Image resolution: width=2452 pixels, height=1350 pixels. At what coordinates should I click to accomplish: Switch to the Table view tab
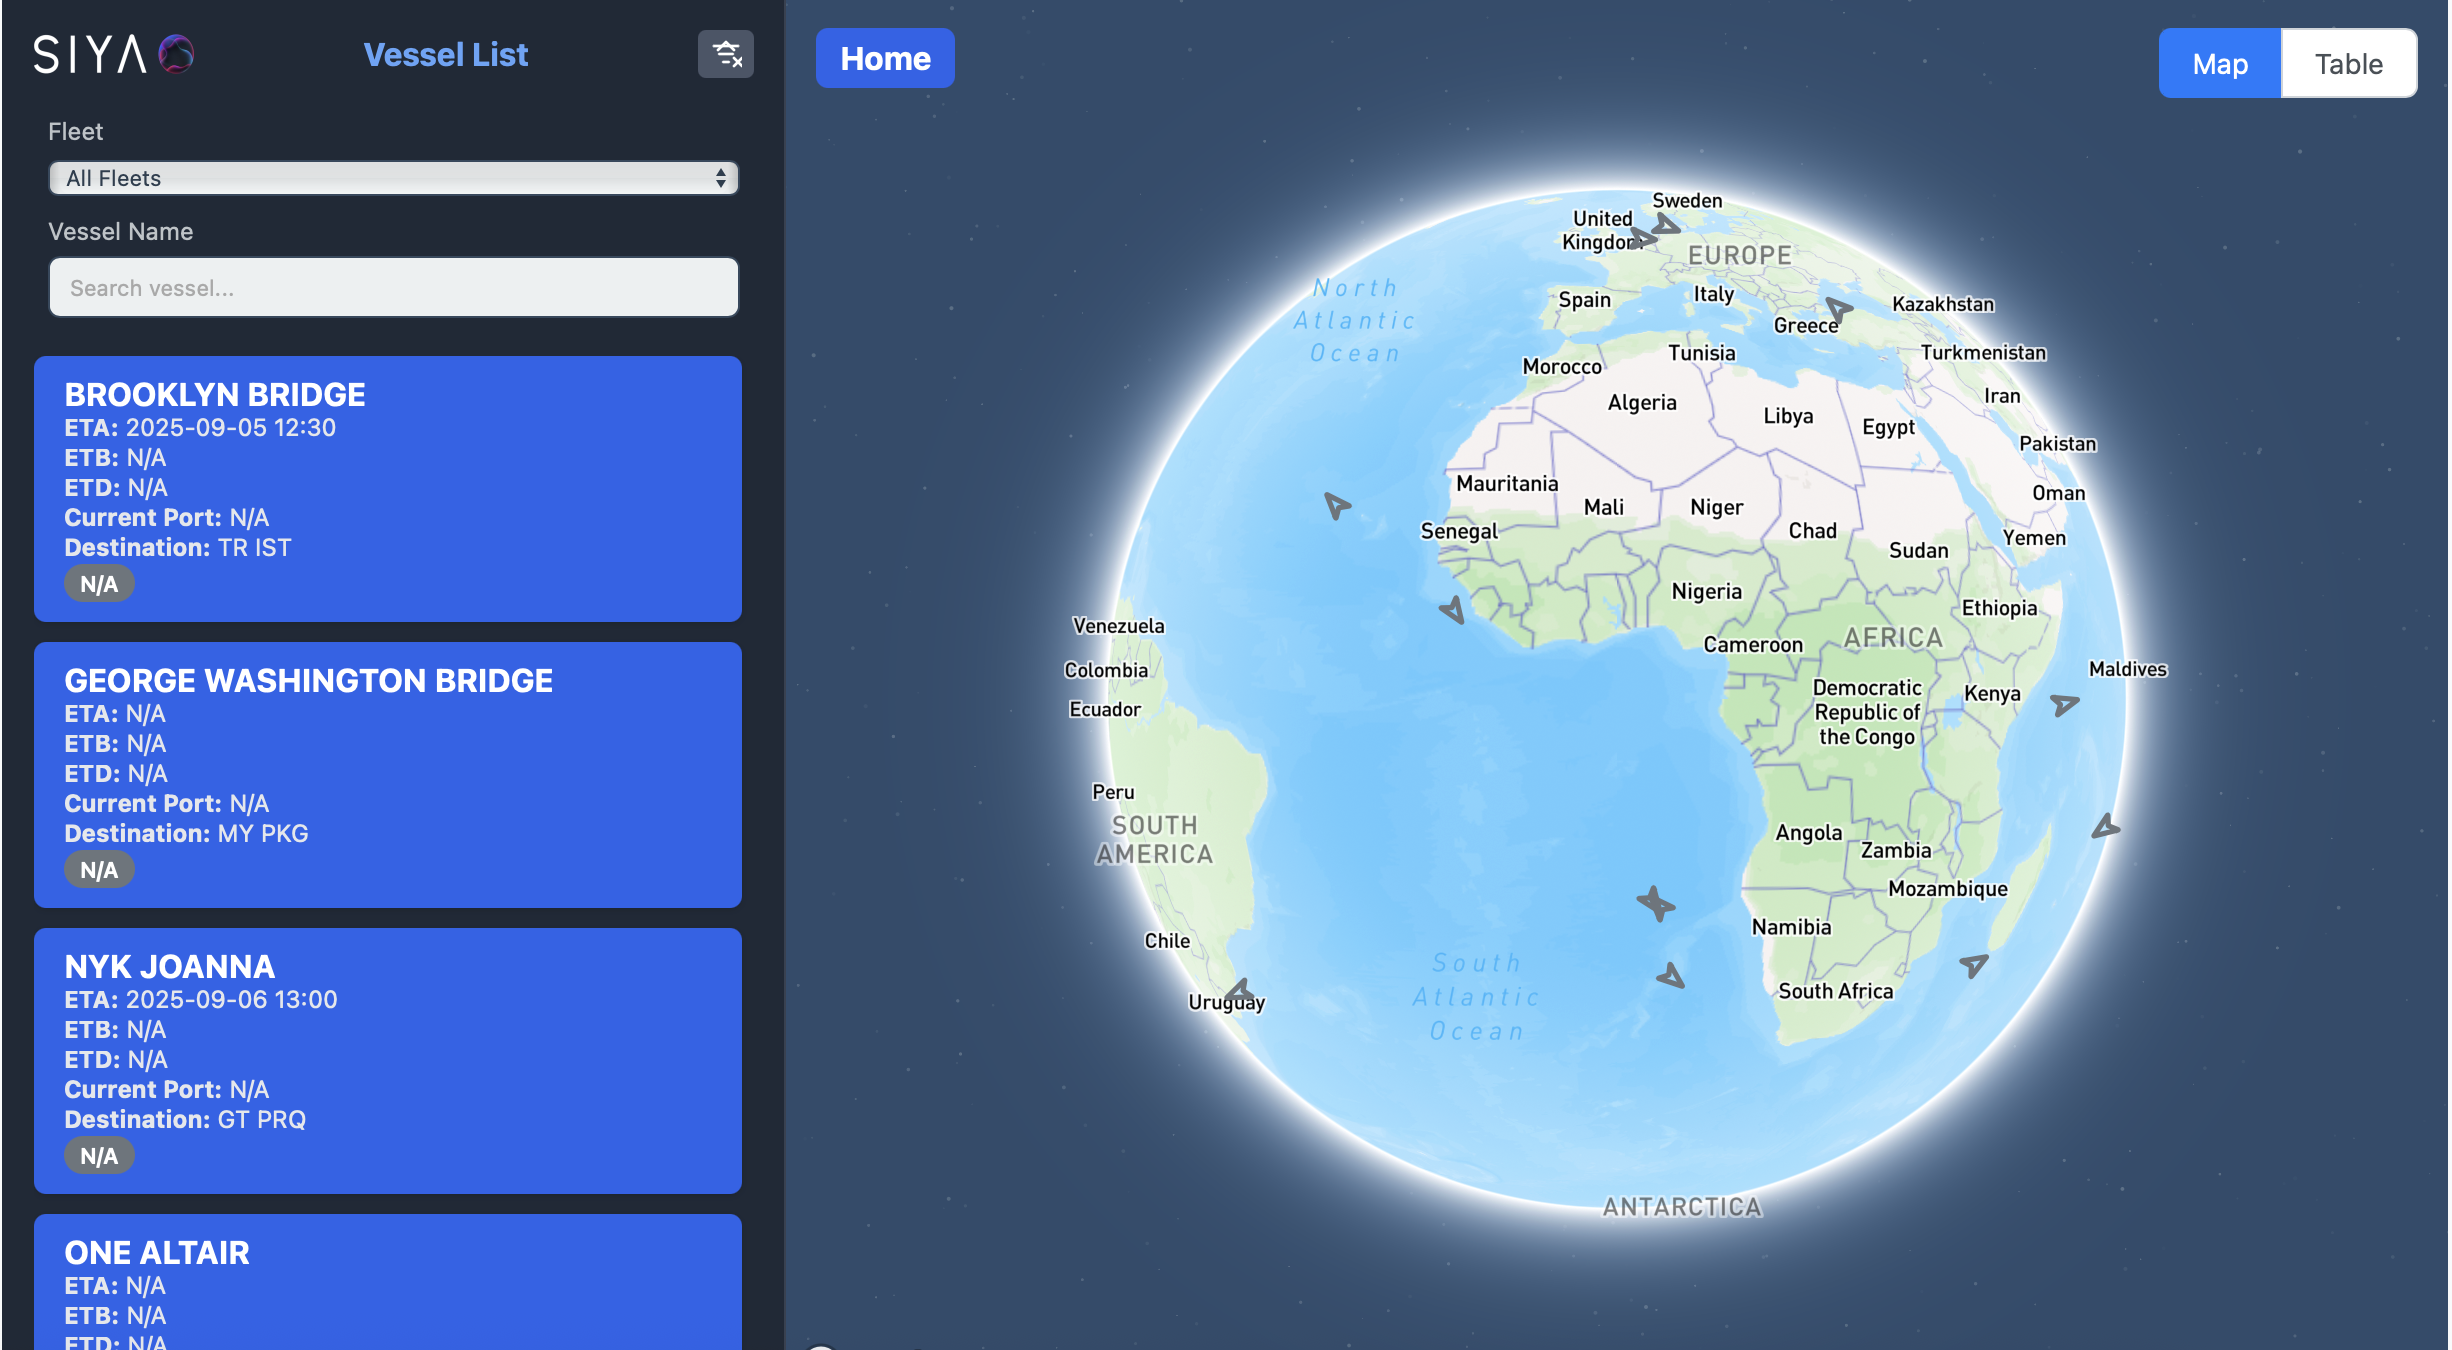coord(2348,63)
